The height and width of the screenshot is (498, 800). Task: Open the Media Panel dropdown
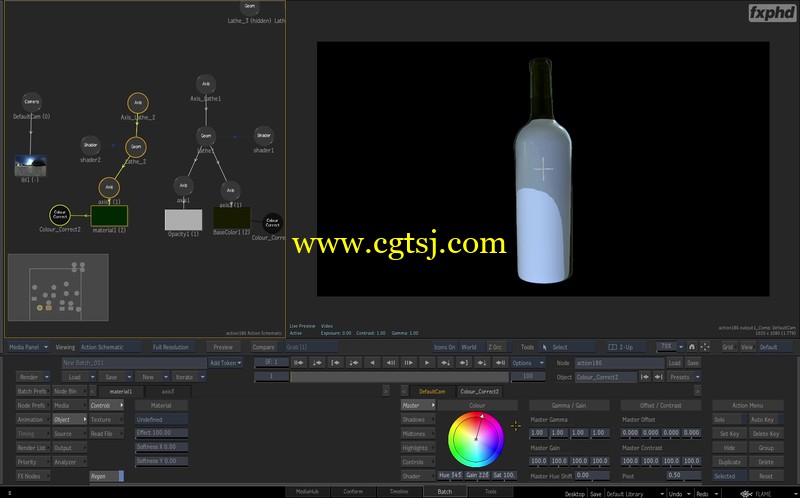(x=28, y=347)
